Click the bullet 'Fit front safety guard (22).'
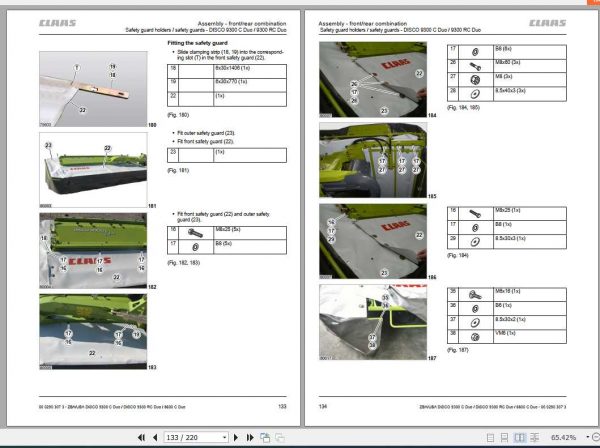The height and width of the screenshot is (448, 600). point(205,141)
